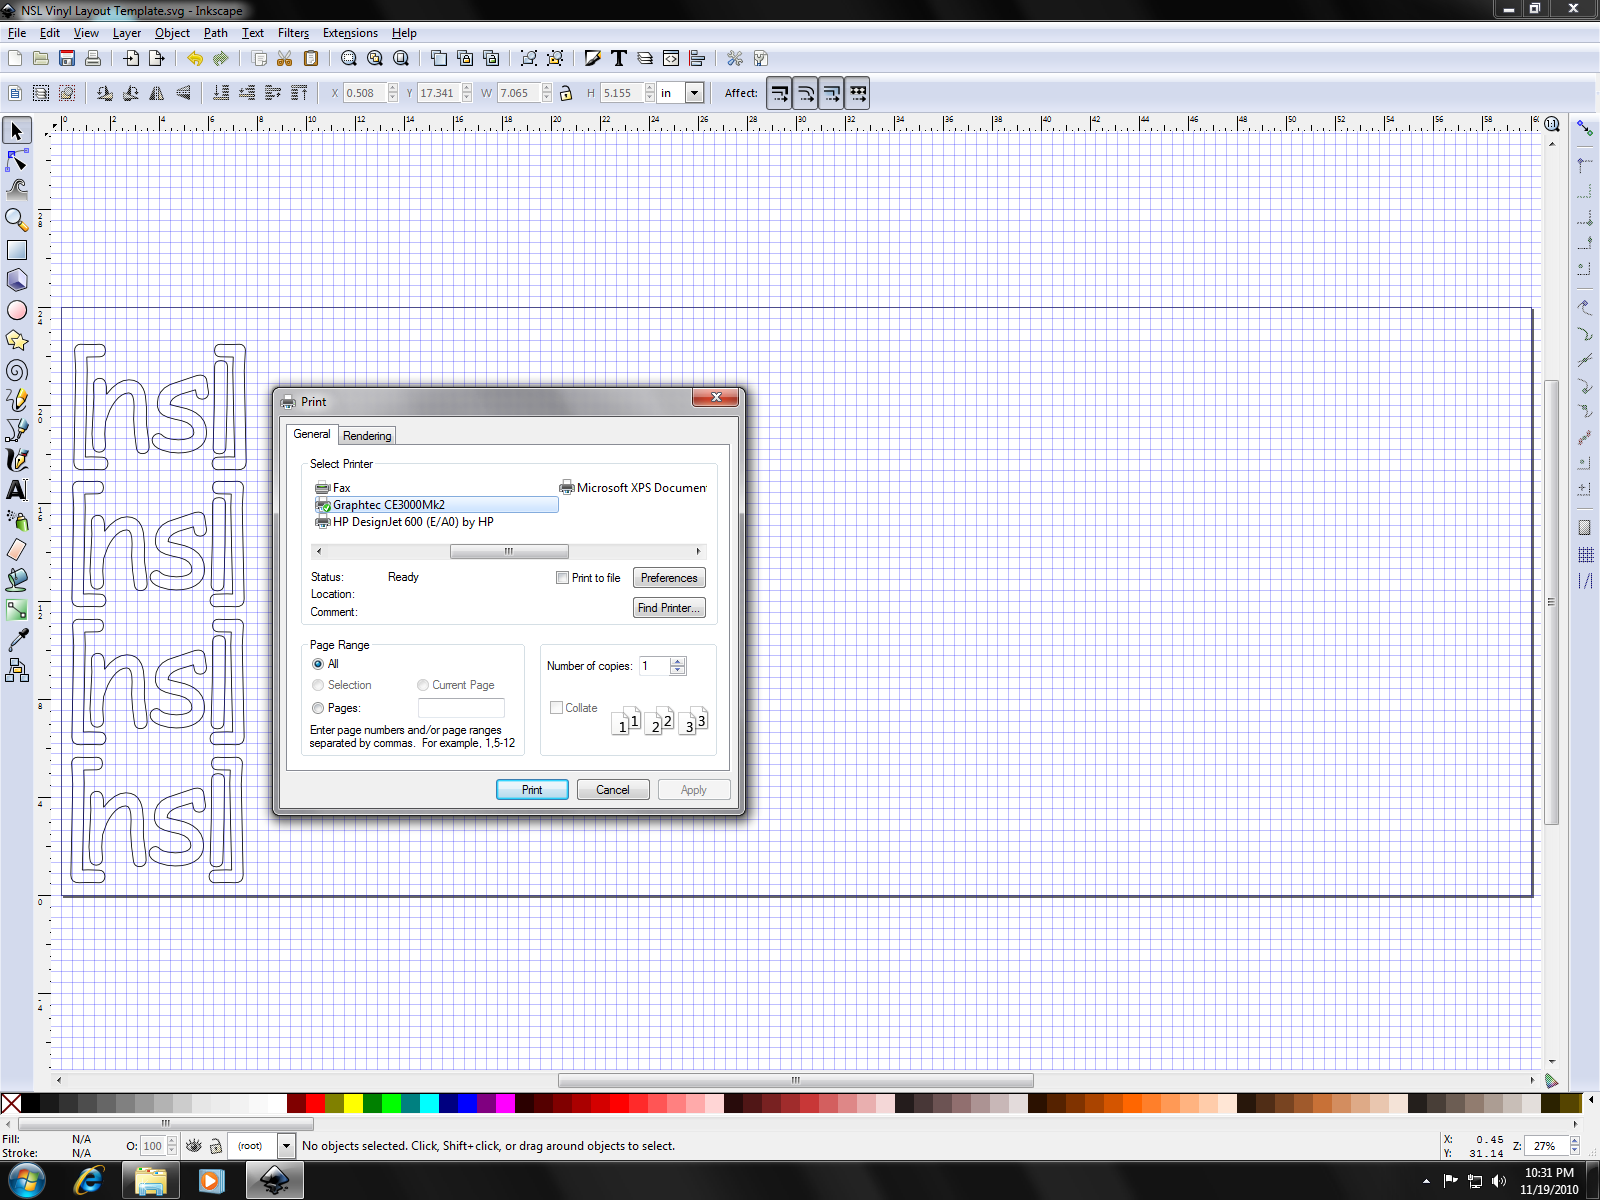Viewport: 1600px width, 1200px height.
Task: Click the Preferences button
Action: click(669, 578)
